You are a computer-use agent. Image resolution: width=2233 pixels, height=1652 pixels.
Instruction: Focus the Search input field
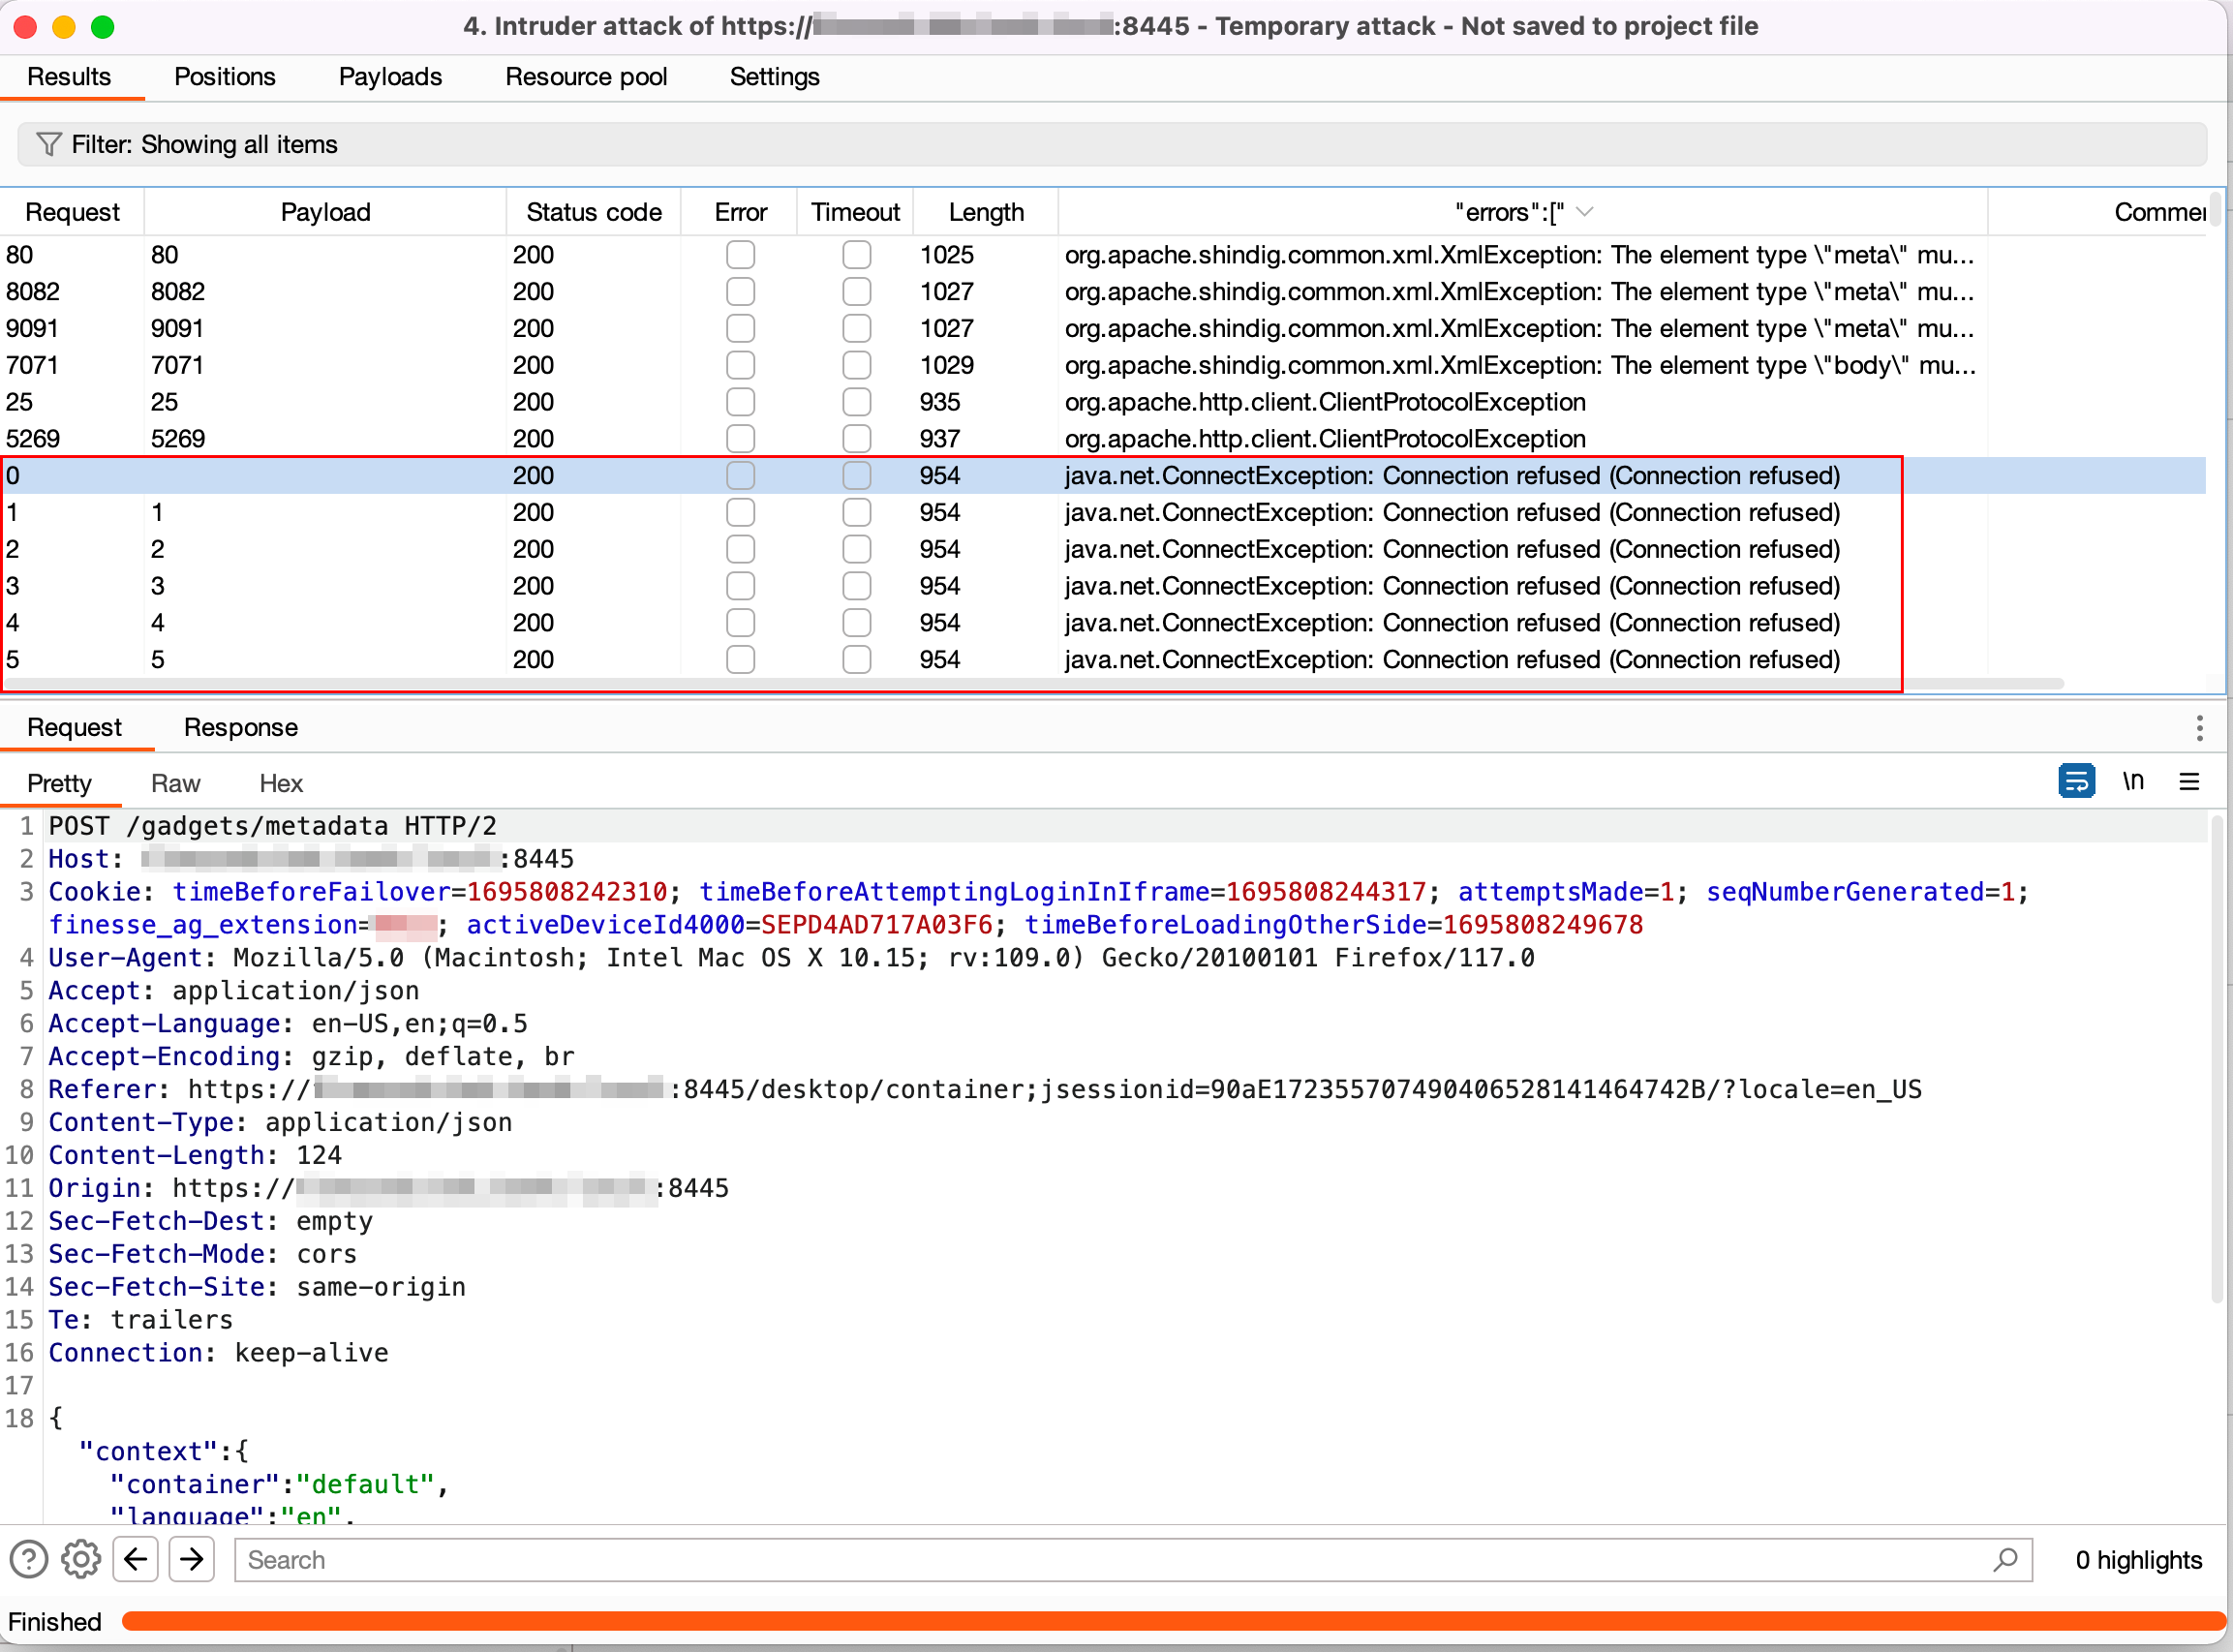[x=1133, y=1560]
